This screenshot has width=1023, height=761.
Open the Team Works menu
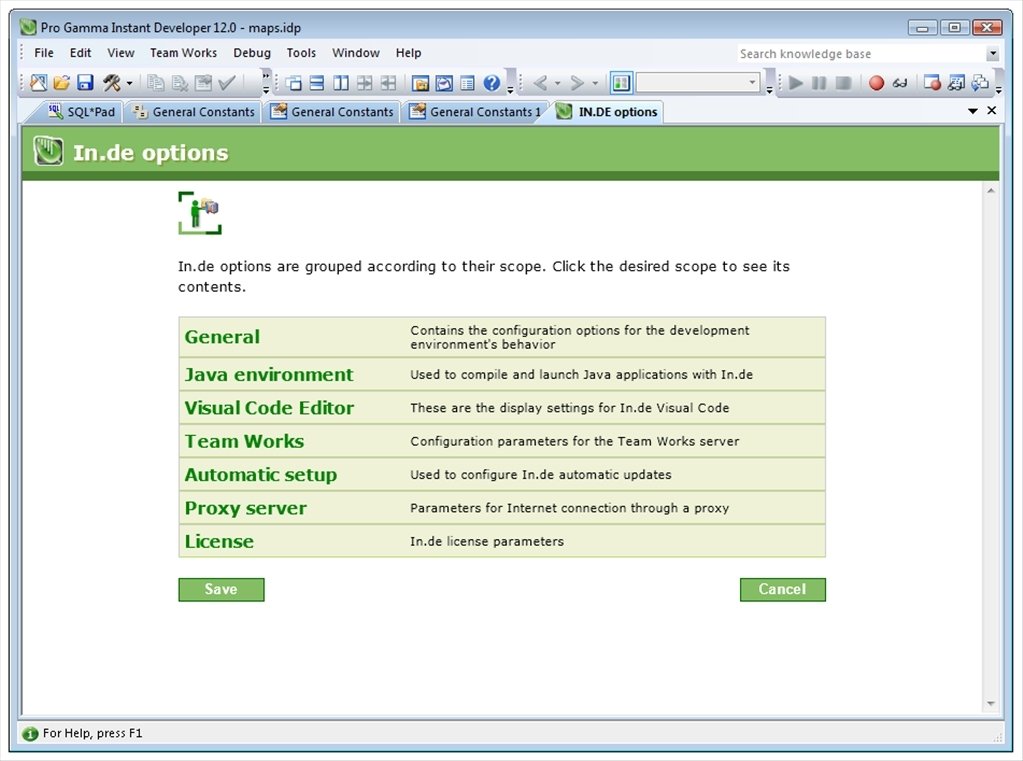tap(183, 52)
